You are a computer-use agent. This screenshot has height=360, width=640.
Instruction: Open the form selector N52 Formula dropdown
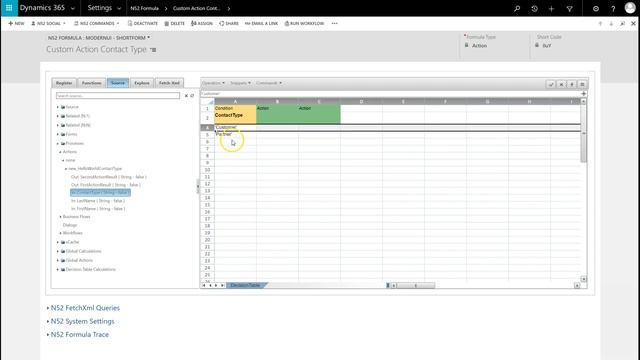point(98,38)
